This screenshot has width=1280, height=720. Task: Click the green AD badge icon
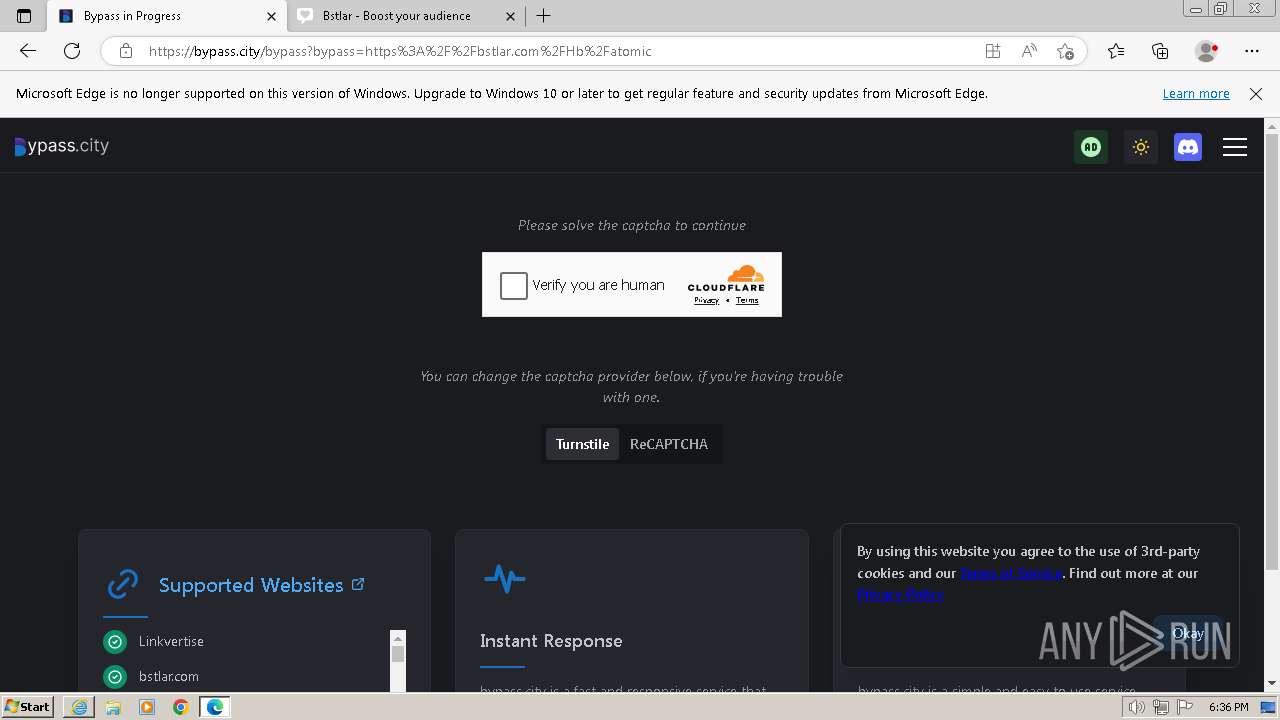point(1091,147)
